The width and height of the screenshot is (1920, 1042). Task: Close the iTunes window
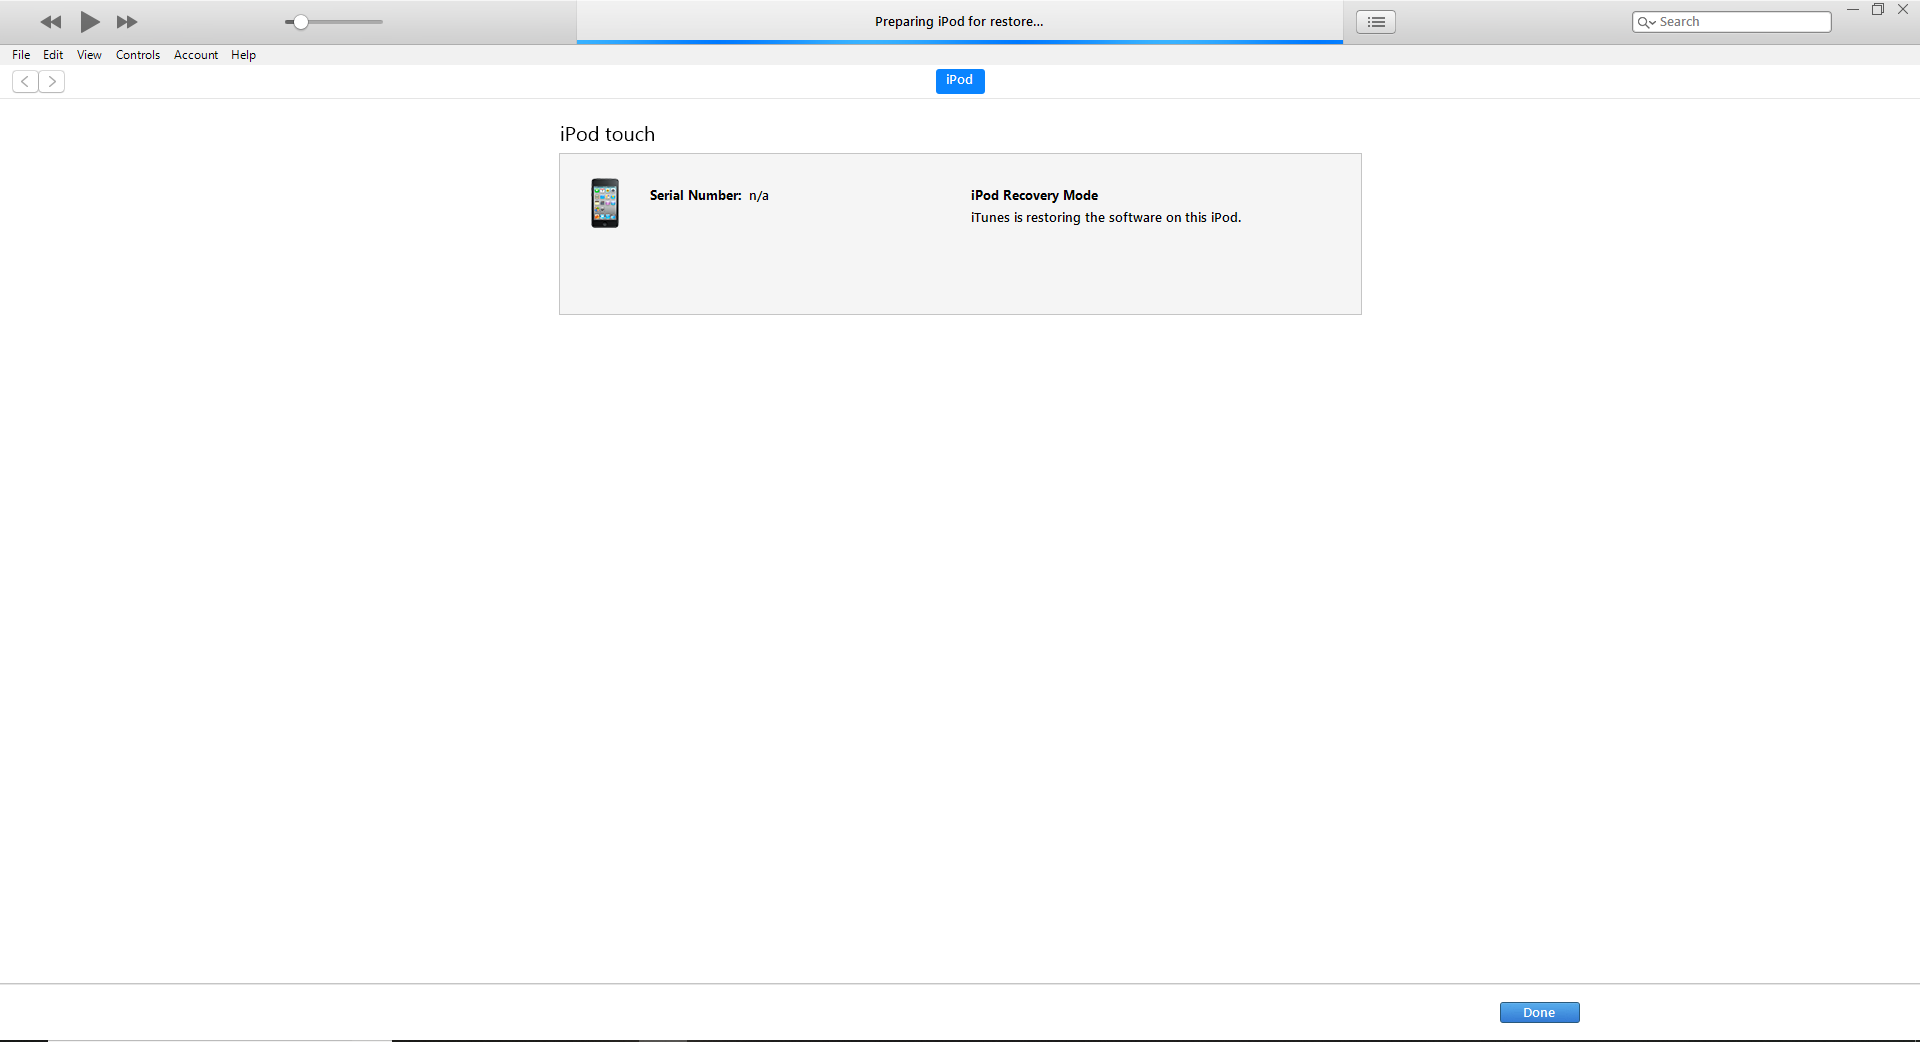click(x=1903, y=9)
